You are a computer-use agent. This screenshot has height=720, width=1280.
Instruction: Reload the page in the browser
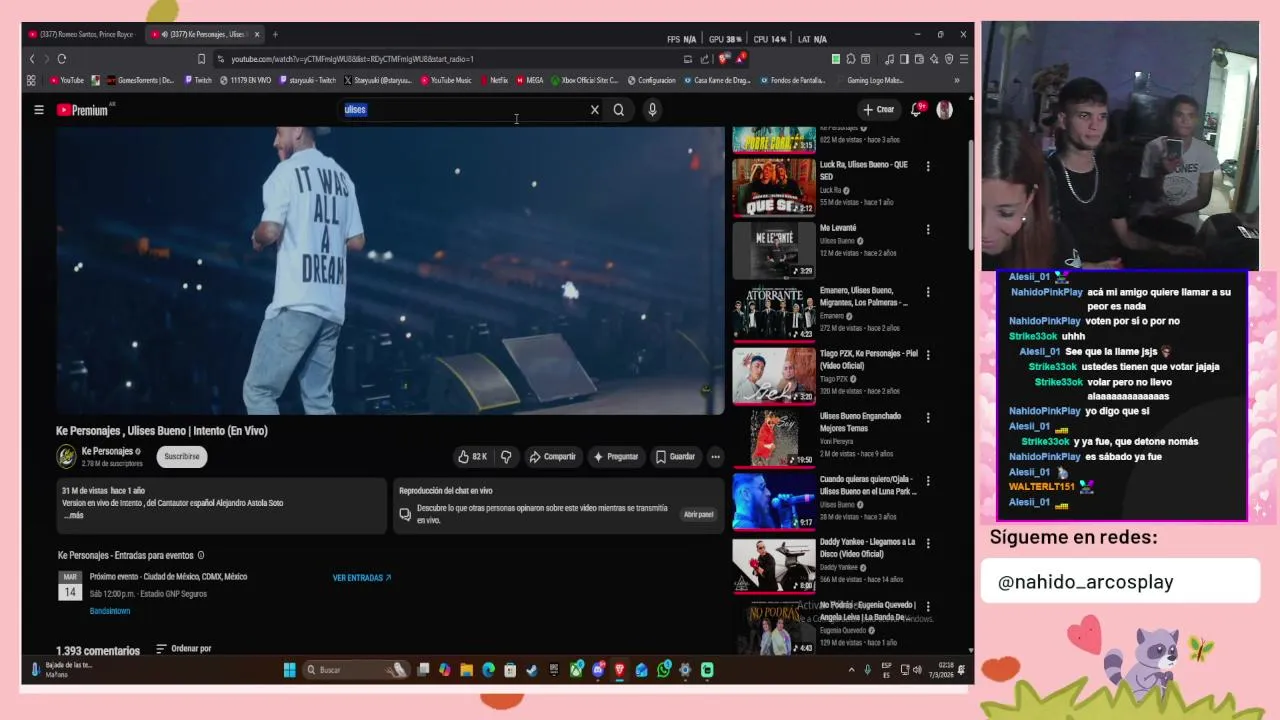pos(62,59)
